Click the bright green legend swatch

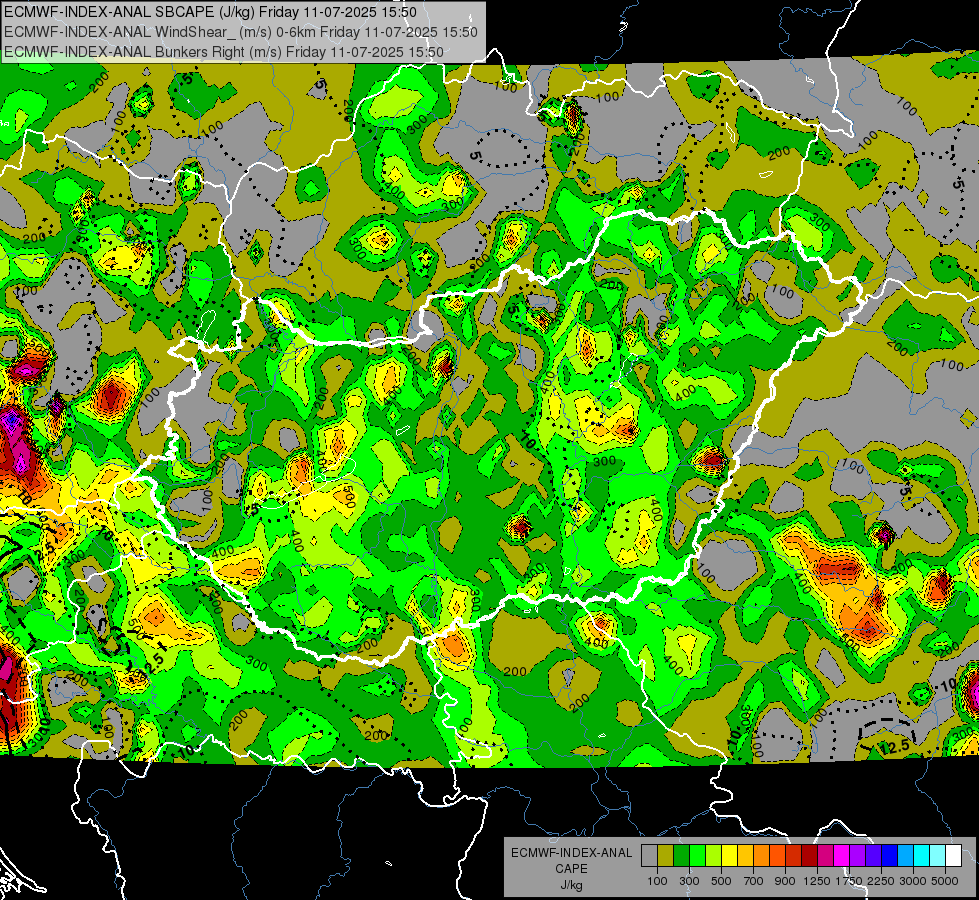pyautogui.click(x=697, y=855)
